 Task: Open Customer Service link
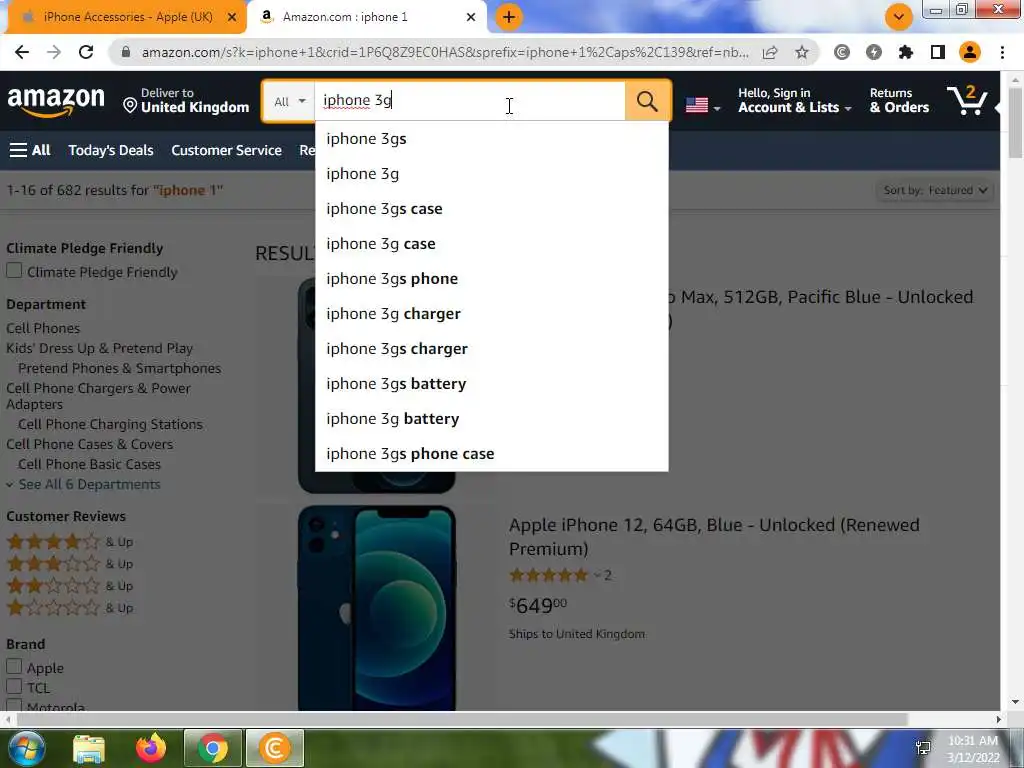pos(227,150)
